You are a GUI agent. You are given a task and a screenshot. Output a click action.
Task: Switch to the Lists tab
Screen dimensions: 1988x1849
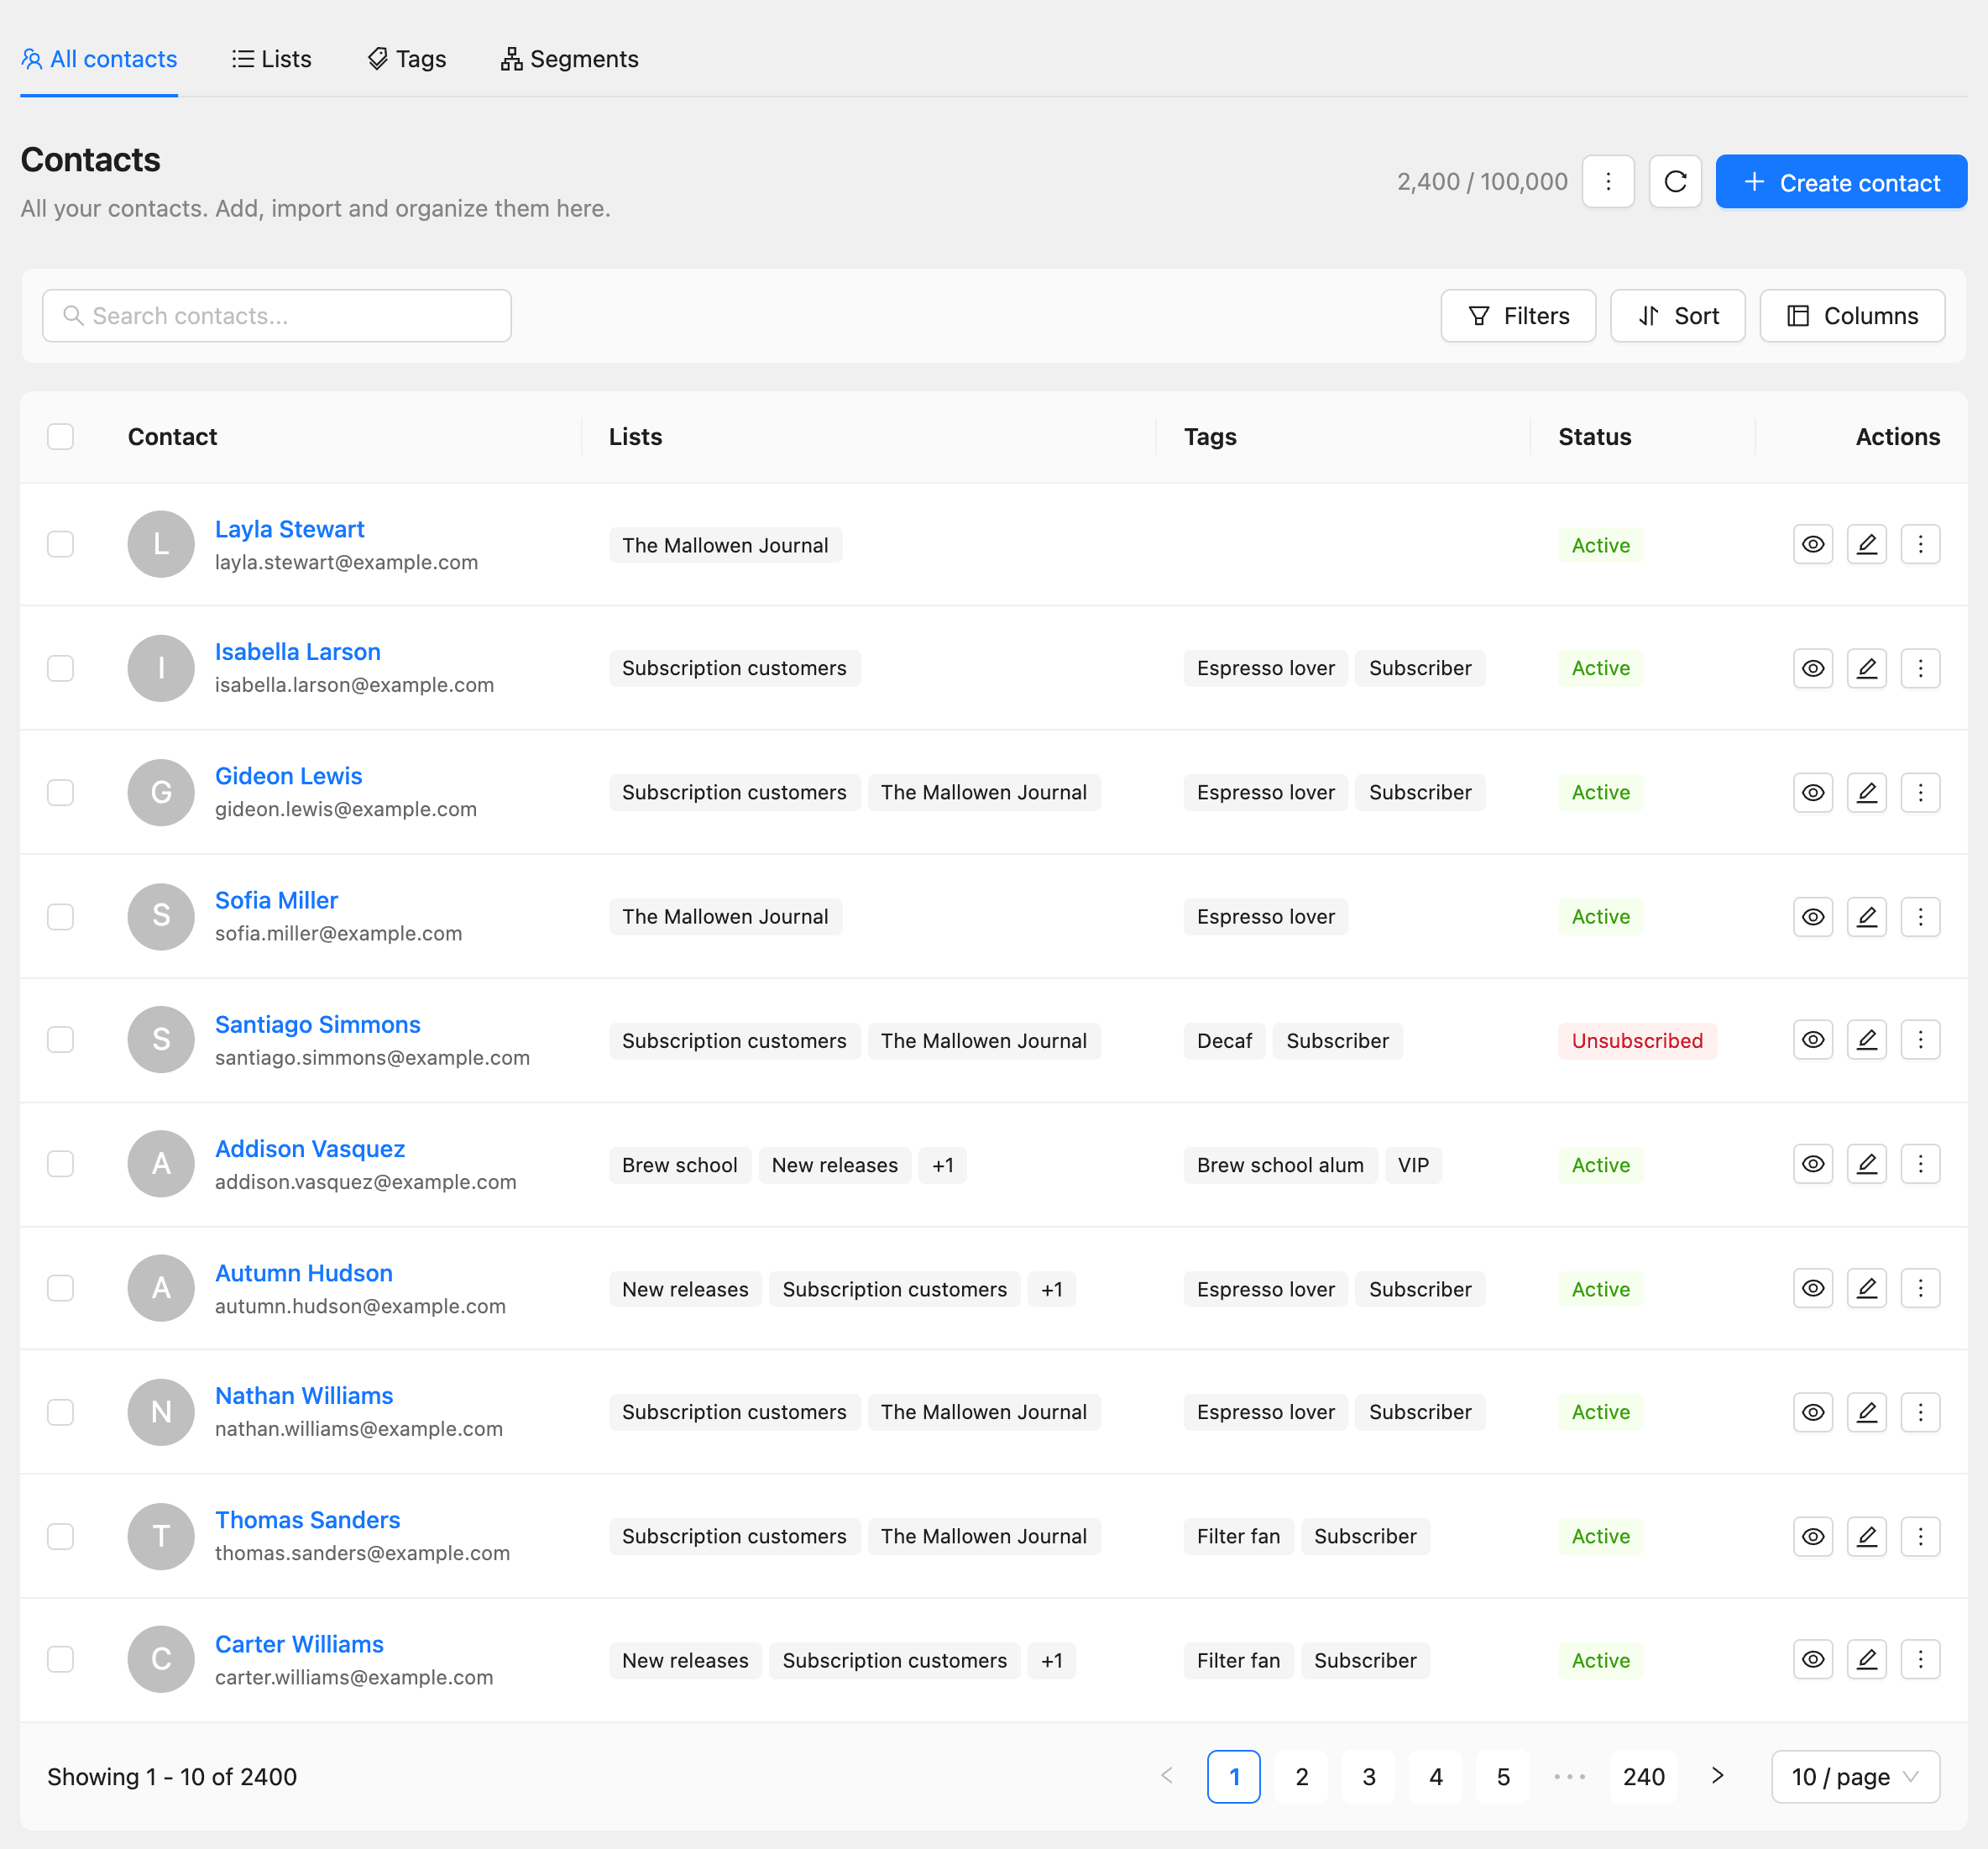tap(272, 59)
